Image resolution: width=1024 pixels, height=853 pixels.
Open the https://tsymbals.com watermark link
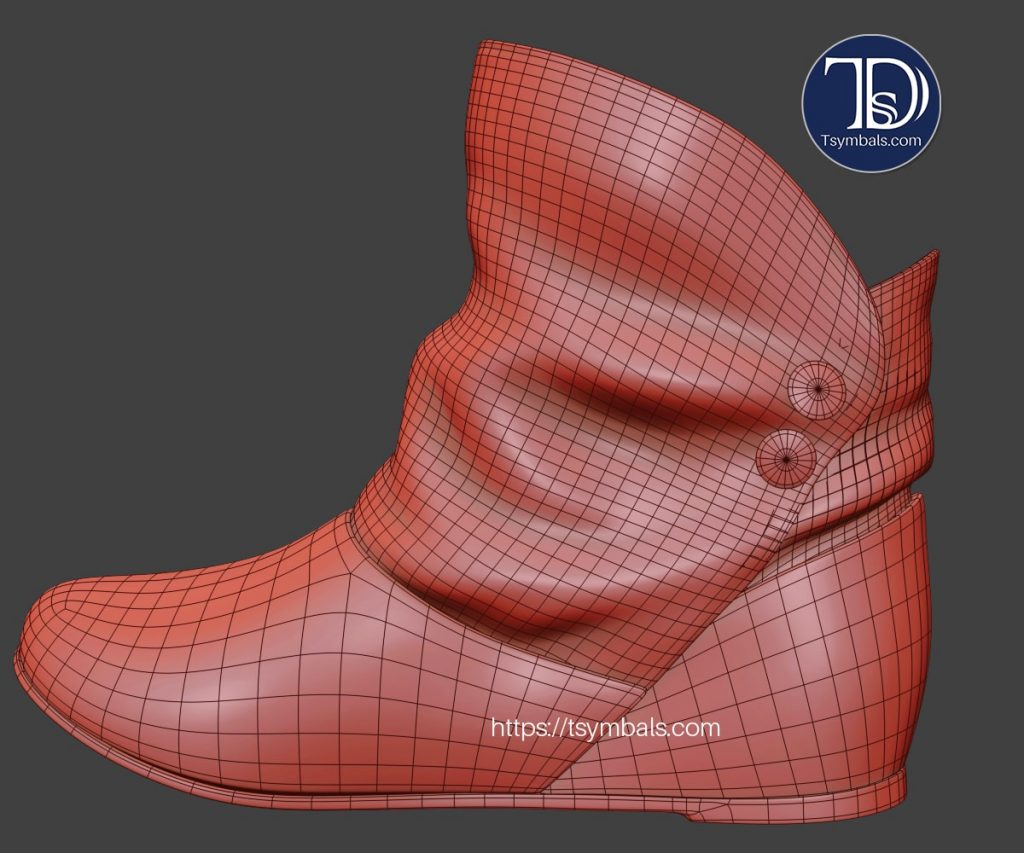pyautogui.click(x=607, y=728)
